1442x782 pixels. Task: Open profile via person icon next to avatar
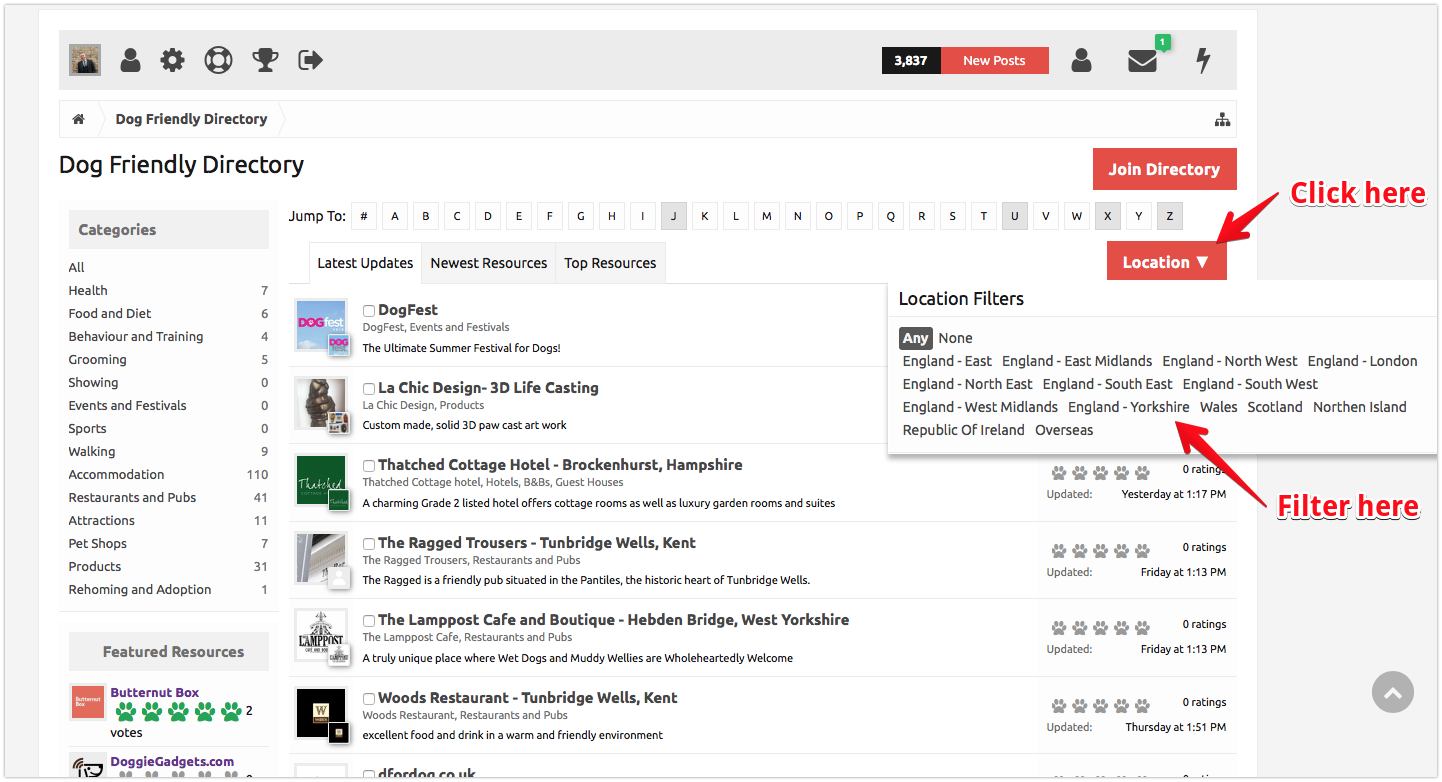[131, 60]
